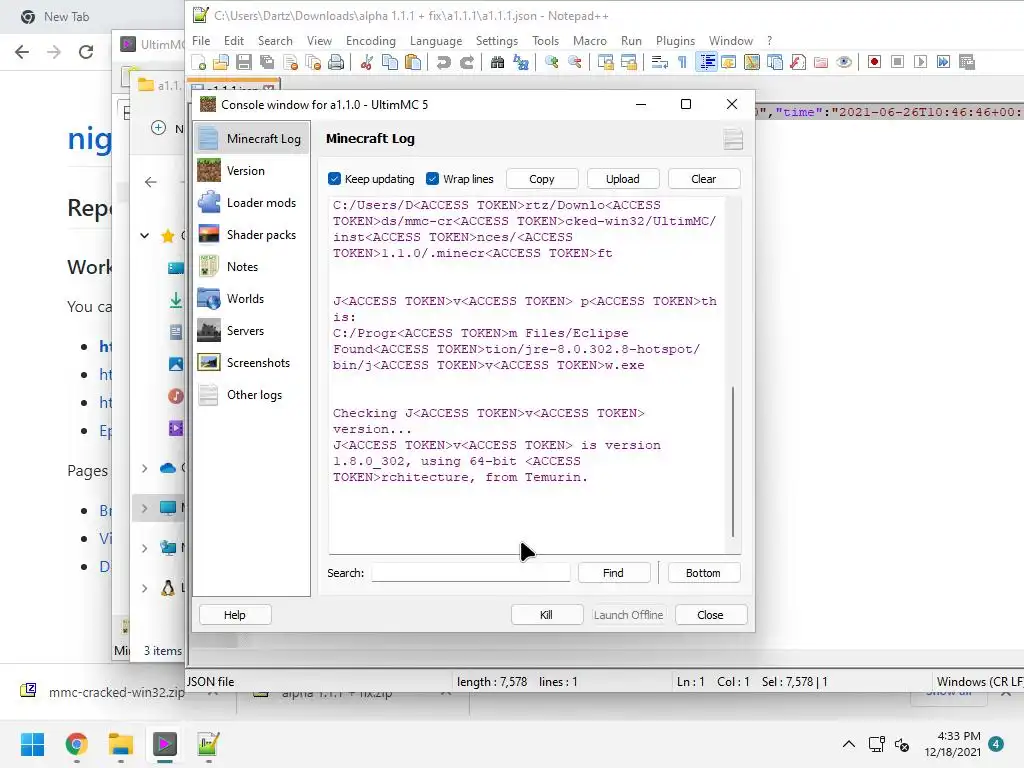Click the Open file icon in Notepad++ toolbar
The height and width of the screenshot is (768, 1024).
[x=221, y=62]
